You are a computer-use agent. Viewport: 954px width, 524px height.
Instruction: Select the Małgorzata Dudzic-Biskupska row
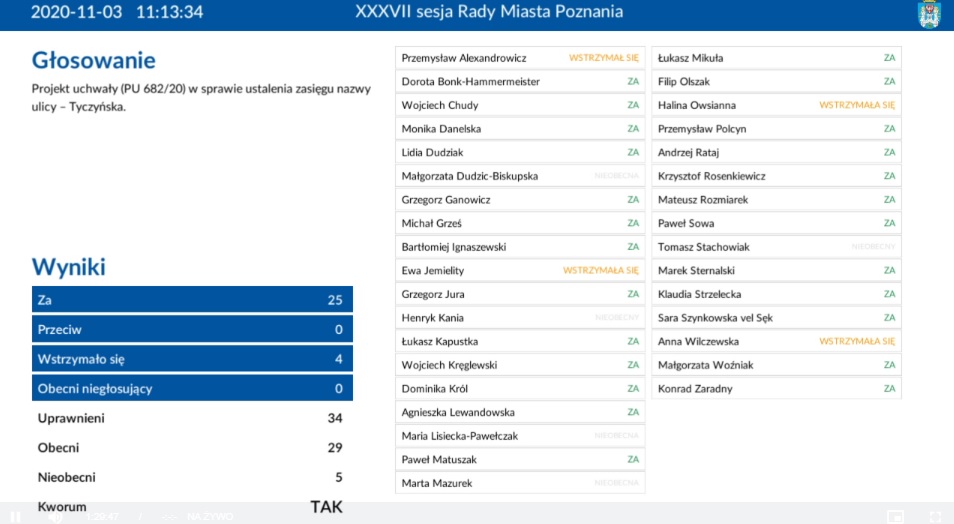coord(520,176)
